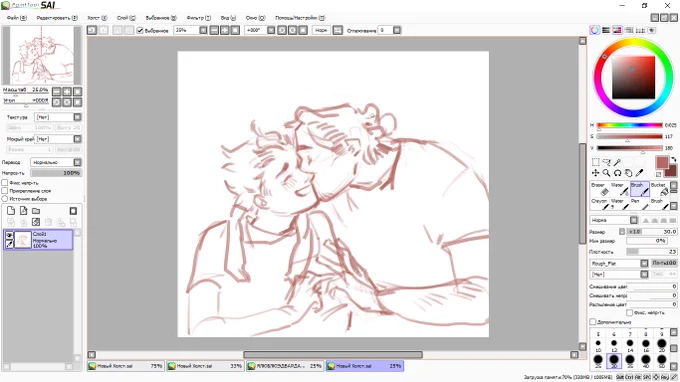Show the RGB slider panel icon
Image resolution: width=680 pixels, height=382 pixels.
click(x=606, y=30)
